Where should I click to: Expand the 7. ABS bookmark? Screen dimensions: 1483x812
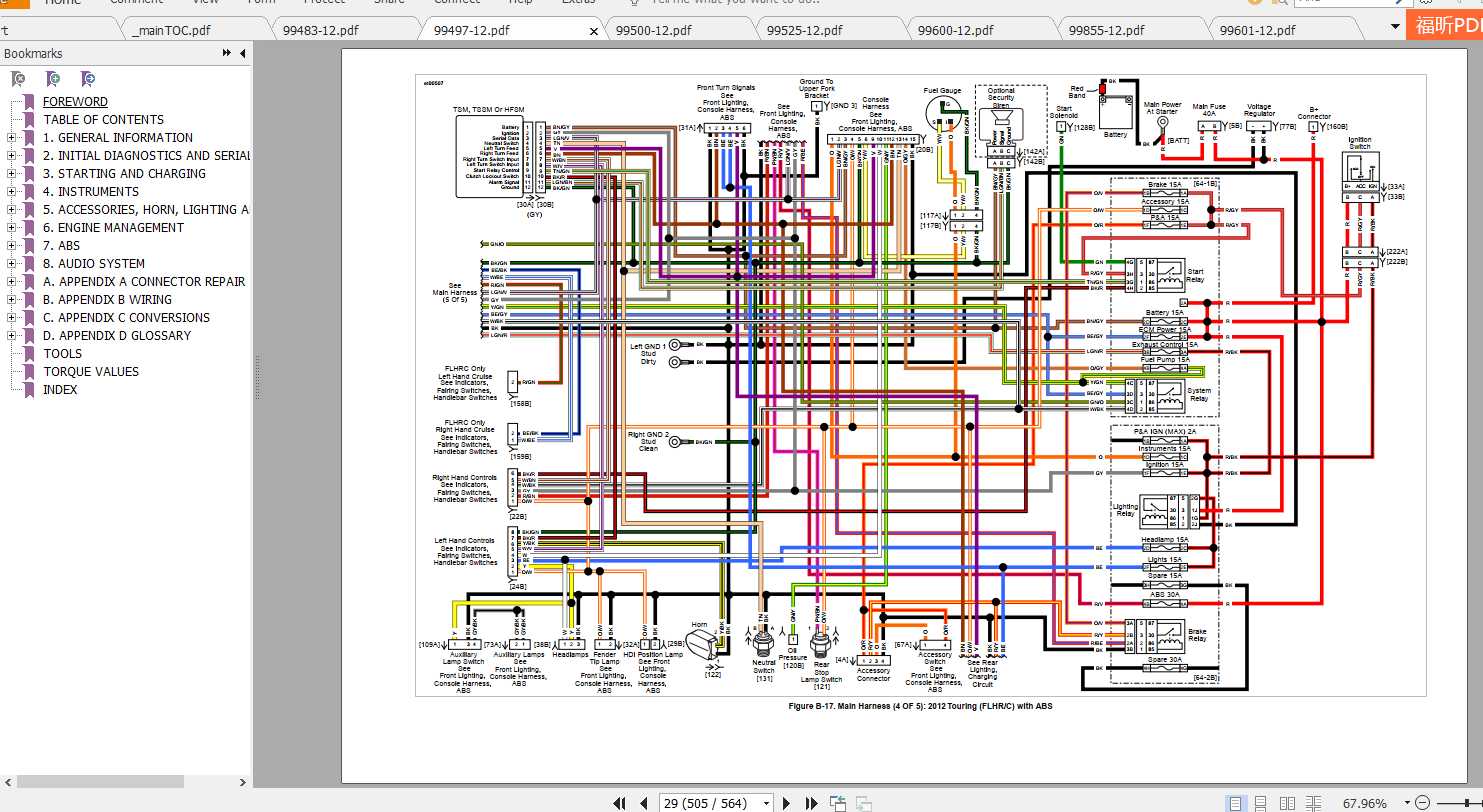[x=11, y=246]
